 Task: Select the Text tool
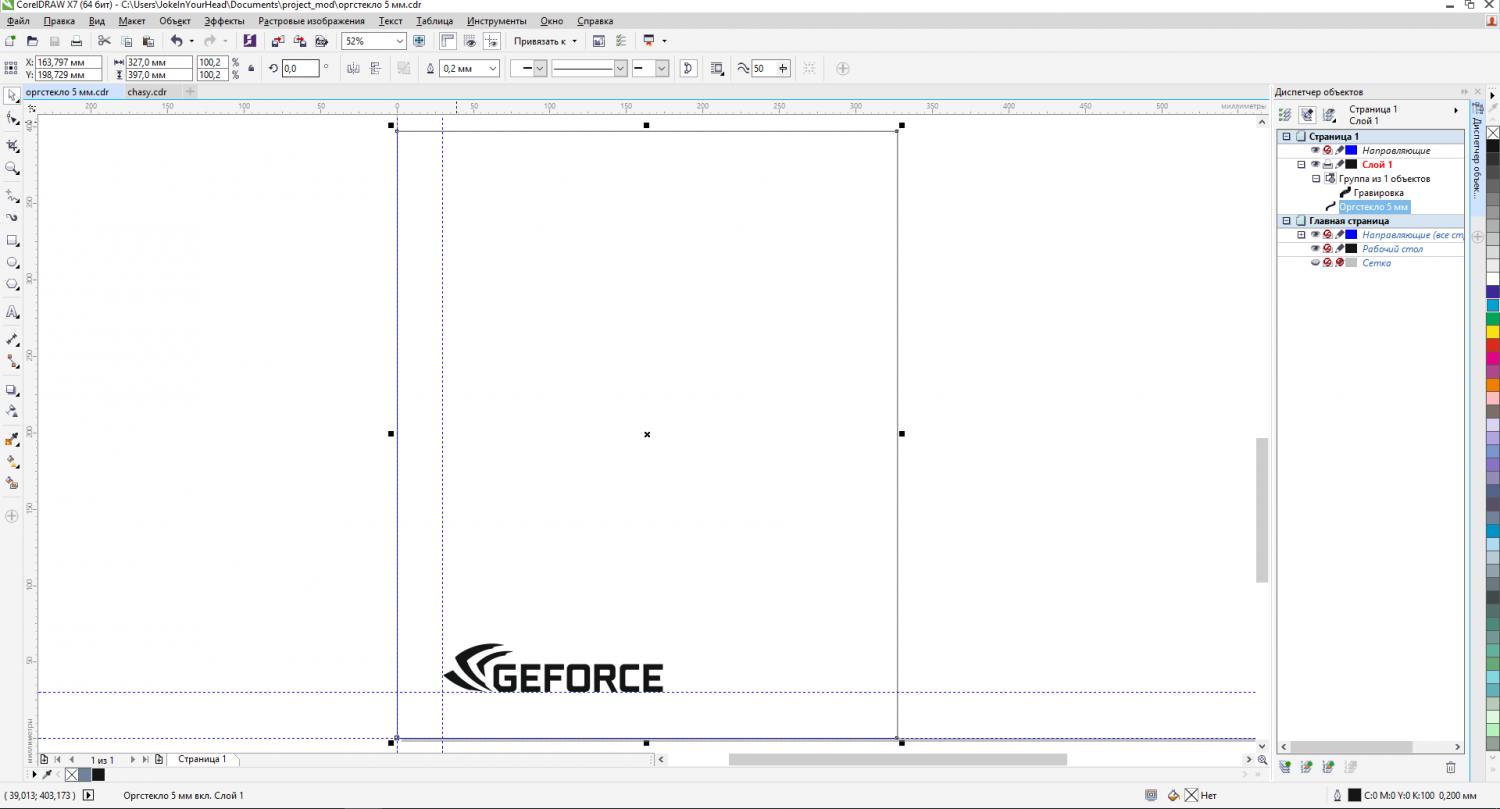[x=12, y=313]
